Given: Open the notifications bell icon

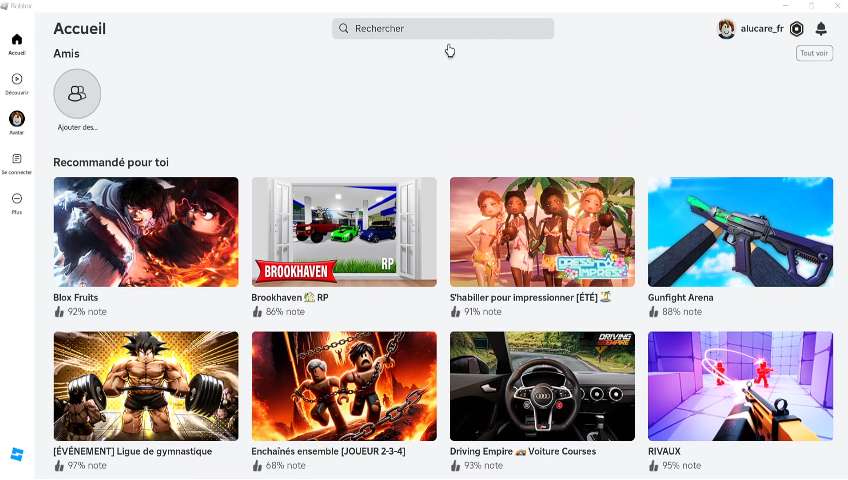Looking at the screenshot, I should pyautogui.click(x=821, y=29).
